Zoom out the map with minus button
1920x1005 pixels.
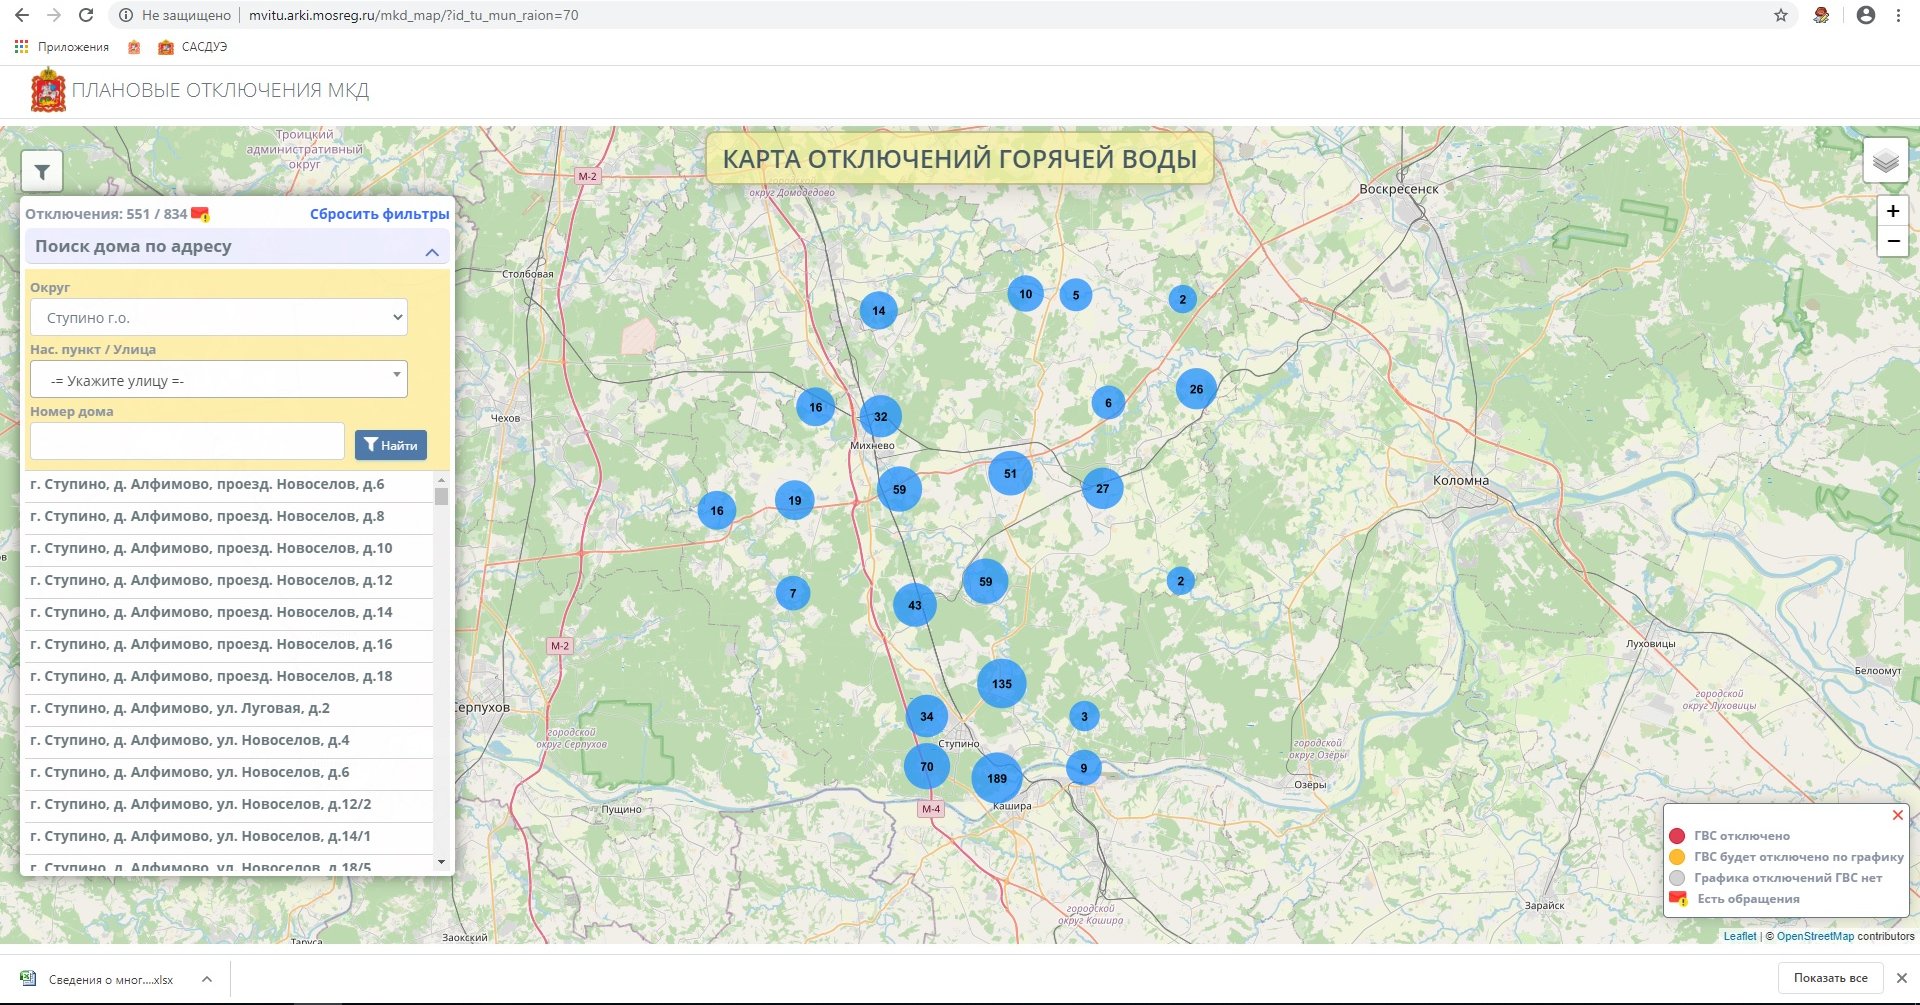click(x=1892, y=241)
